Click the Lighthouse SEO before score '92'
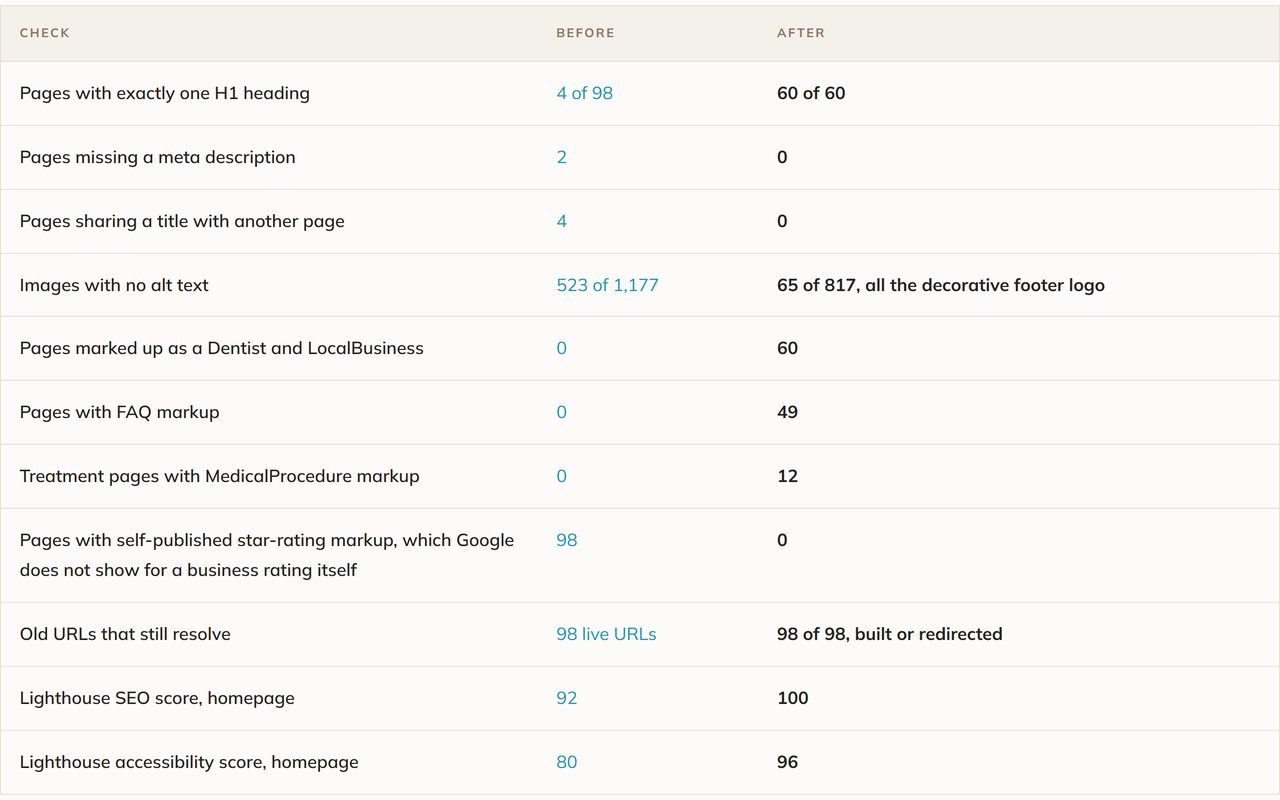The height and width of the screenshot is (800, 1280). [x=567, y=698]
